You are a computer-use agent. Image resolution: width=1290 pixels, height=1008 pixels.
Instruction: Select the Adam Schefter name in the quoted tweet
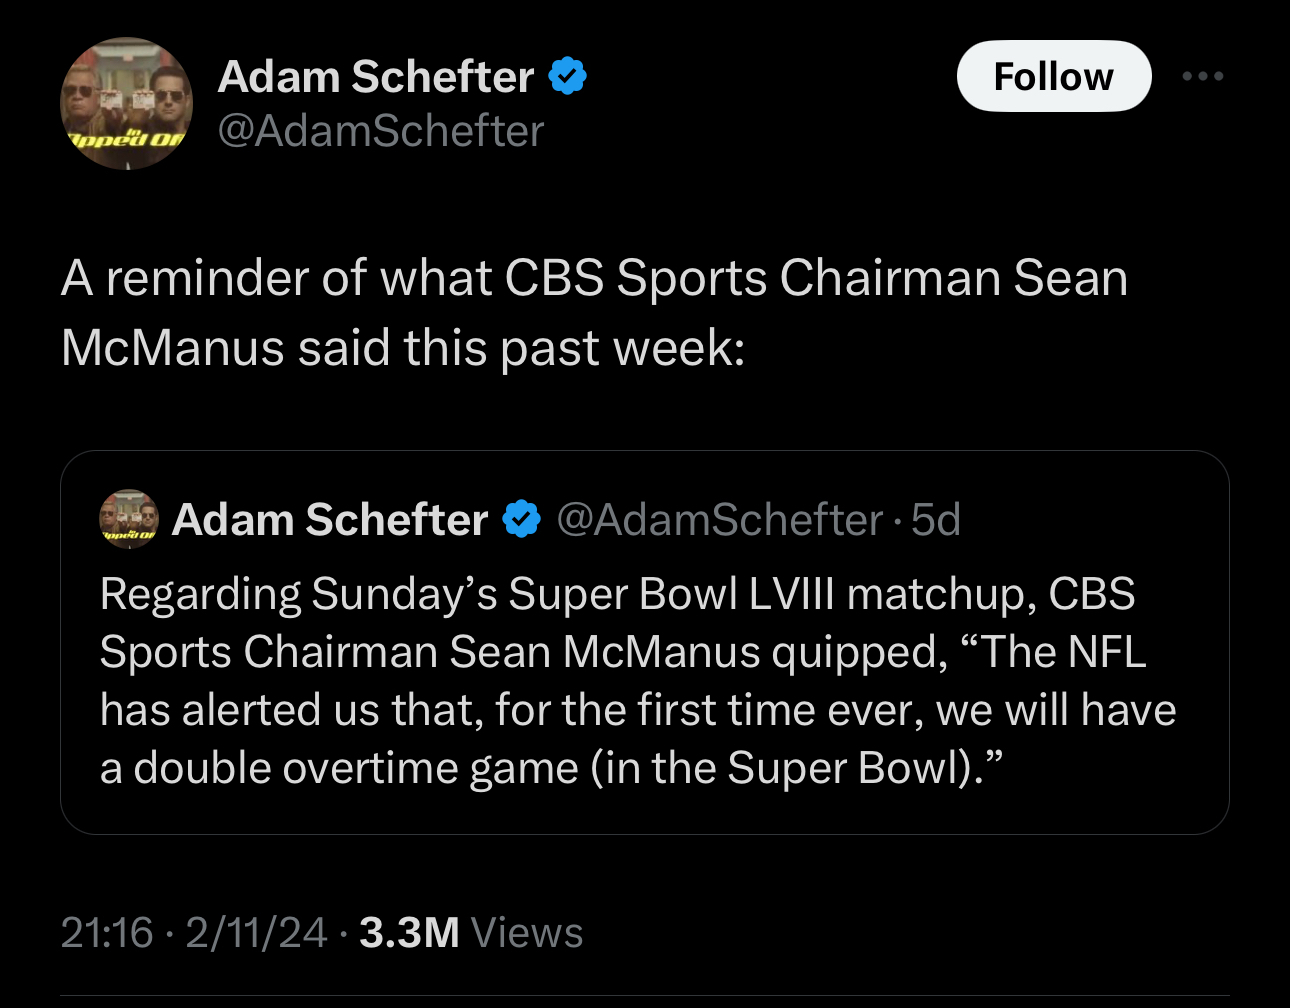(x=329, y=520)
